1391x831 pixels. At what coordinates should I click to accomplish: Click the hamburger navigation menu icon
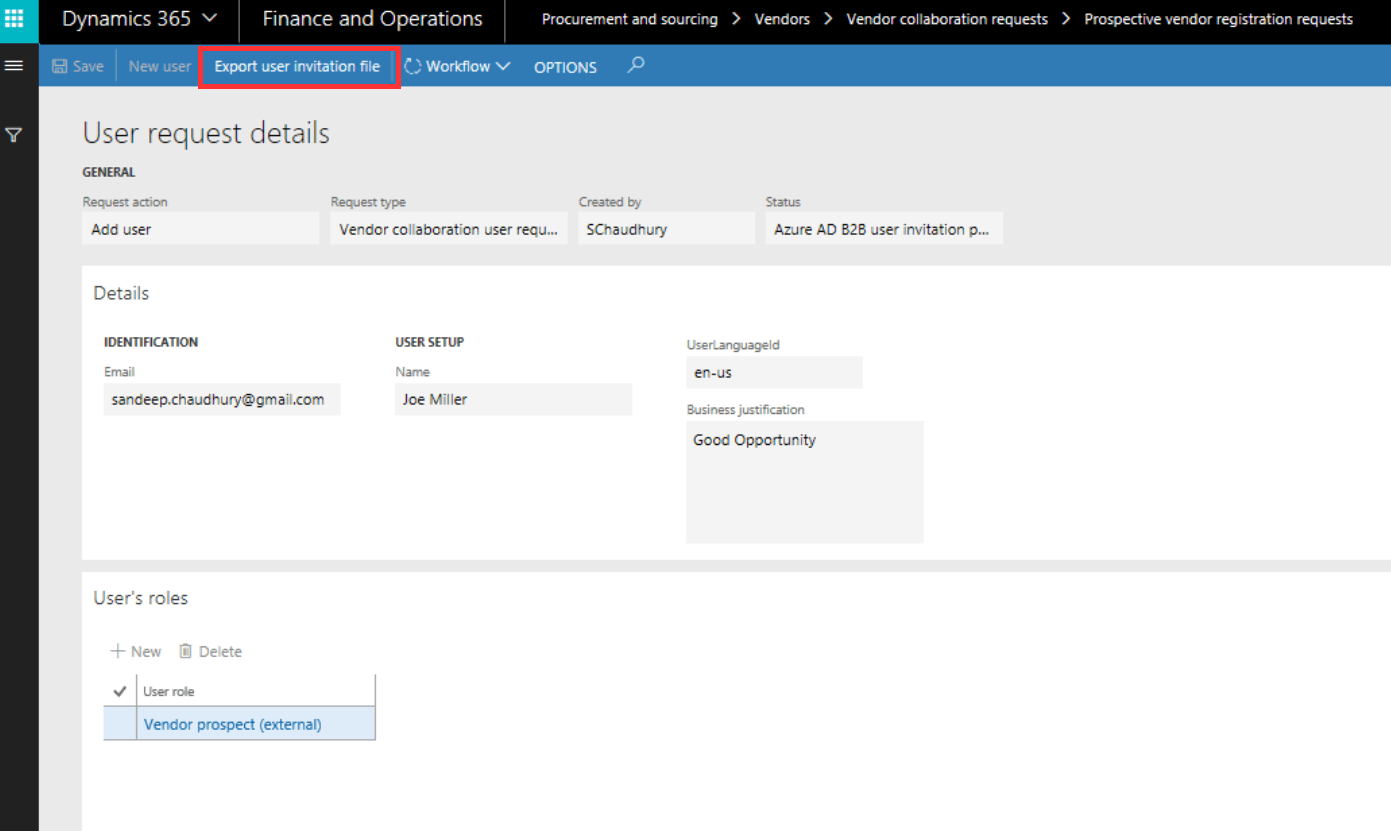point(15,65)
